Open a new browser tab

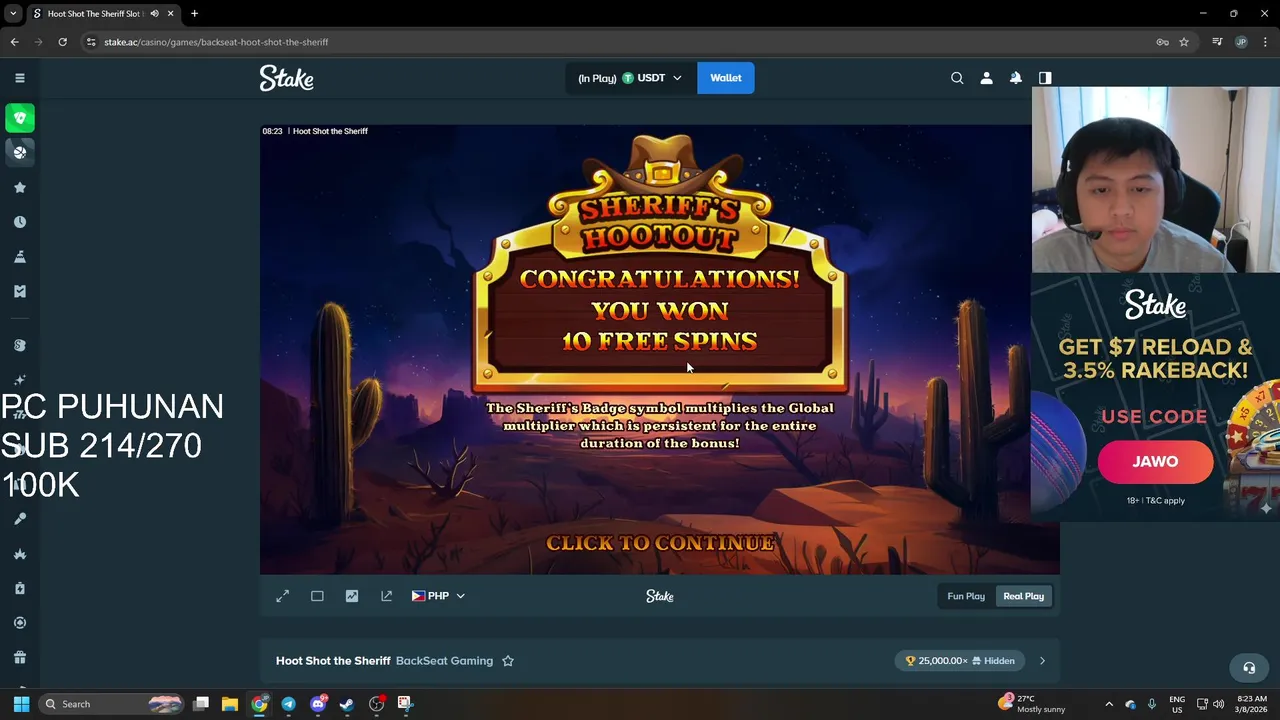194,14
